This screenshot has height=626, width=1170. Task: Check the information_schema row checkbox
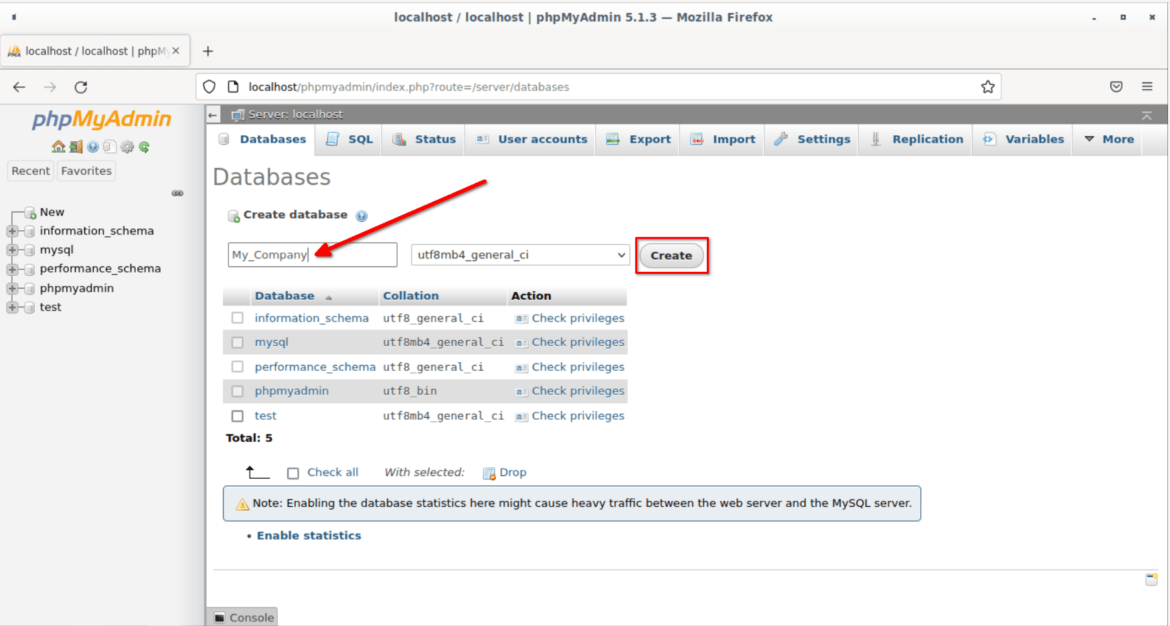(x=237, y=318)
